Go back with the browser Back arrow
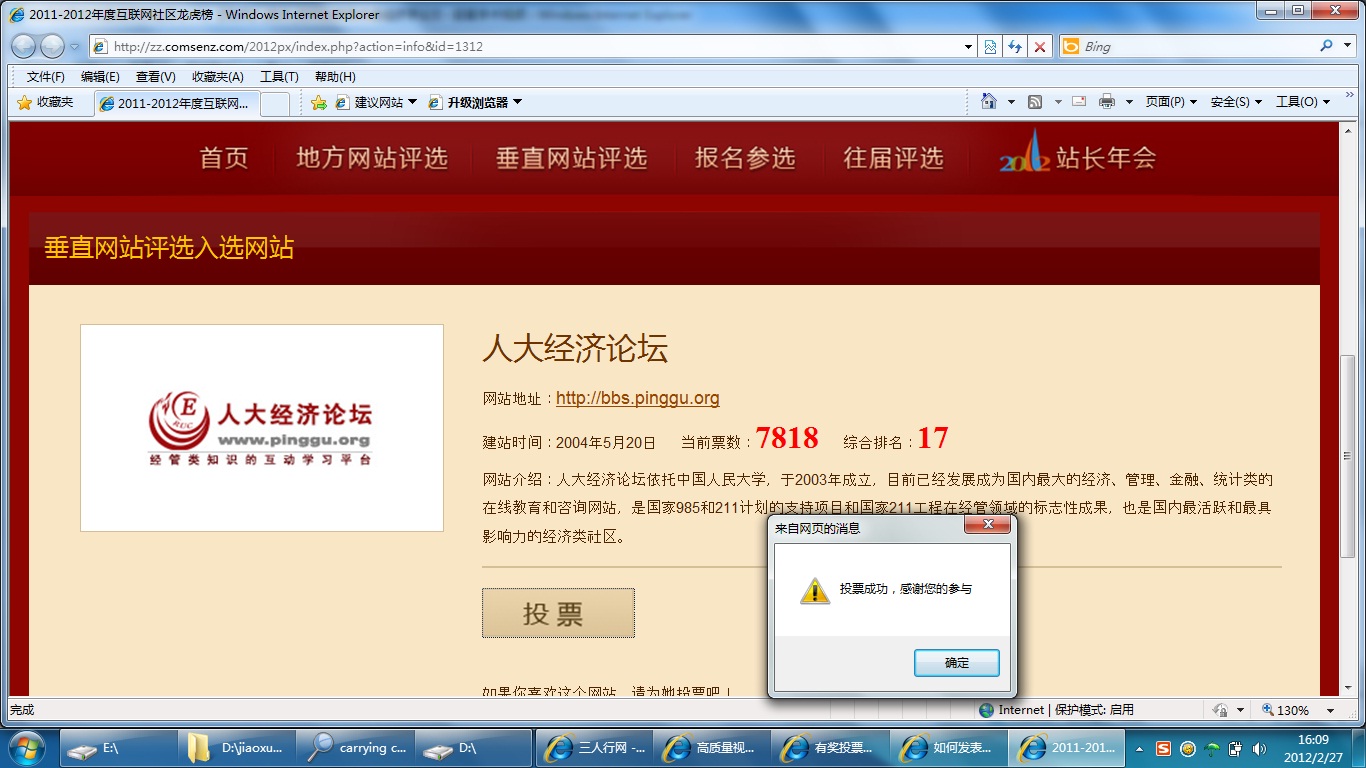The height and width of the screenshot is (768, 1366). click(x=24, y=46)
